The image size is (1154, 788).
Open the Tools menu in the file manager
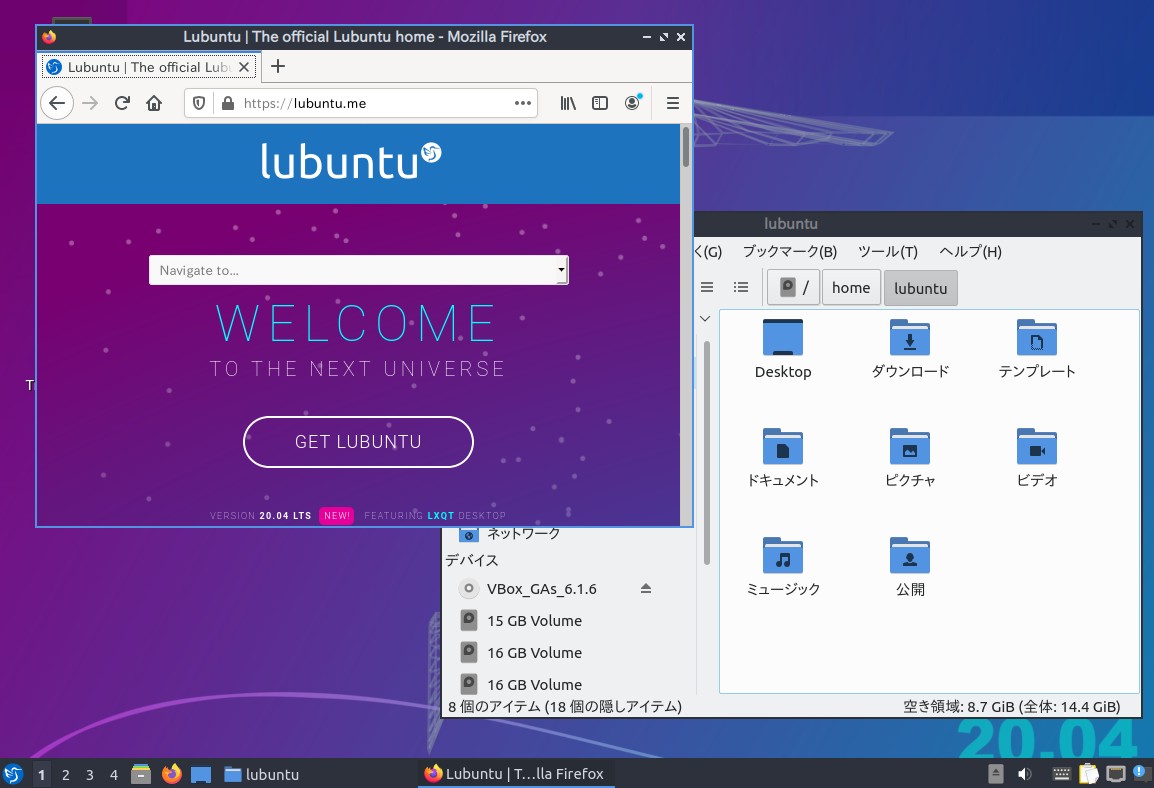(x=888, y=251)
